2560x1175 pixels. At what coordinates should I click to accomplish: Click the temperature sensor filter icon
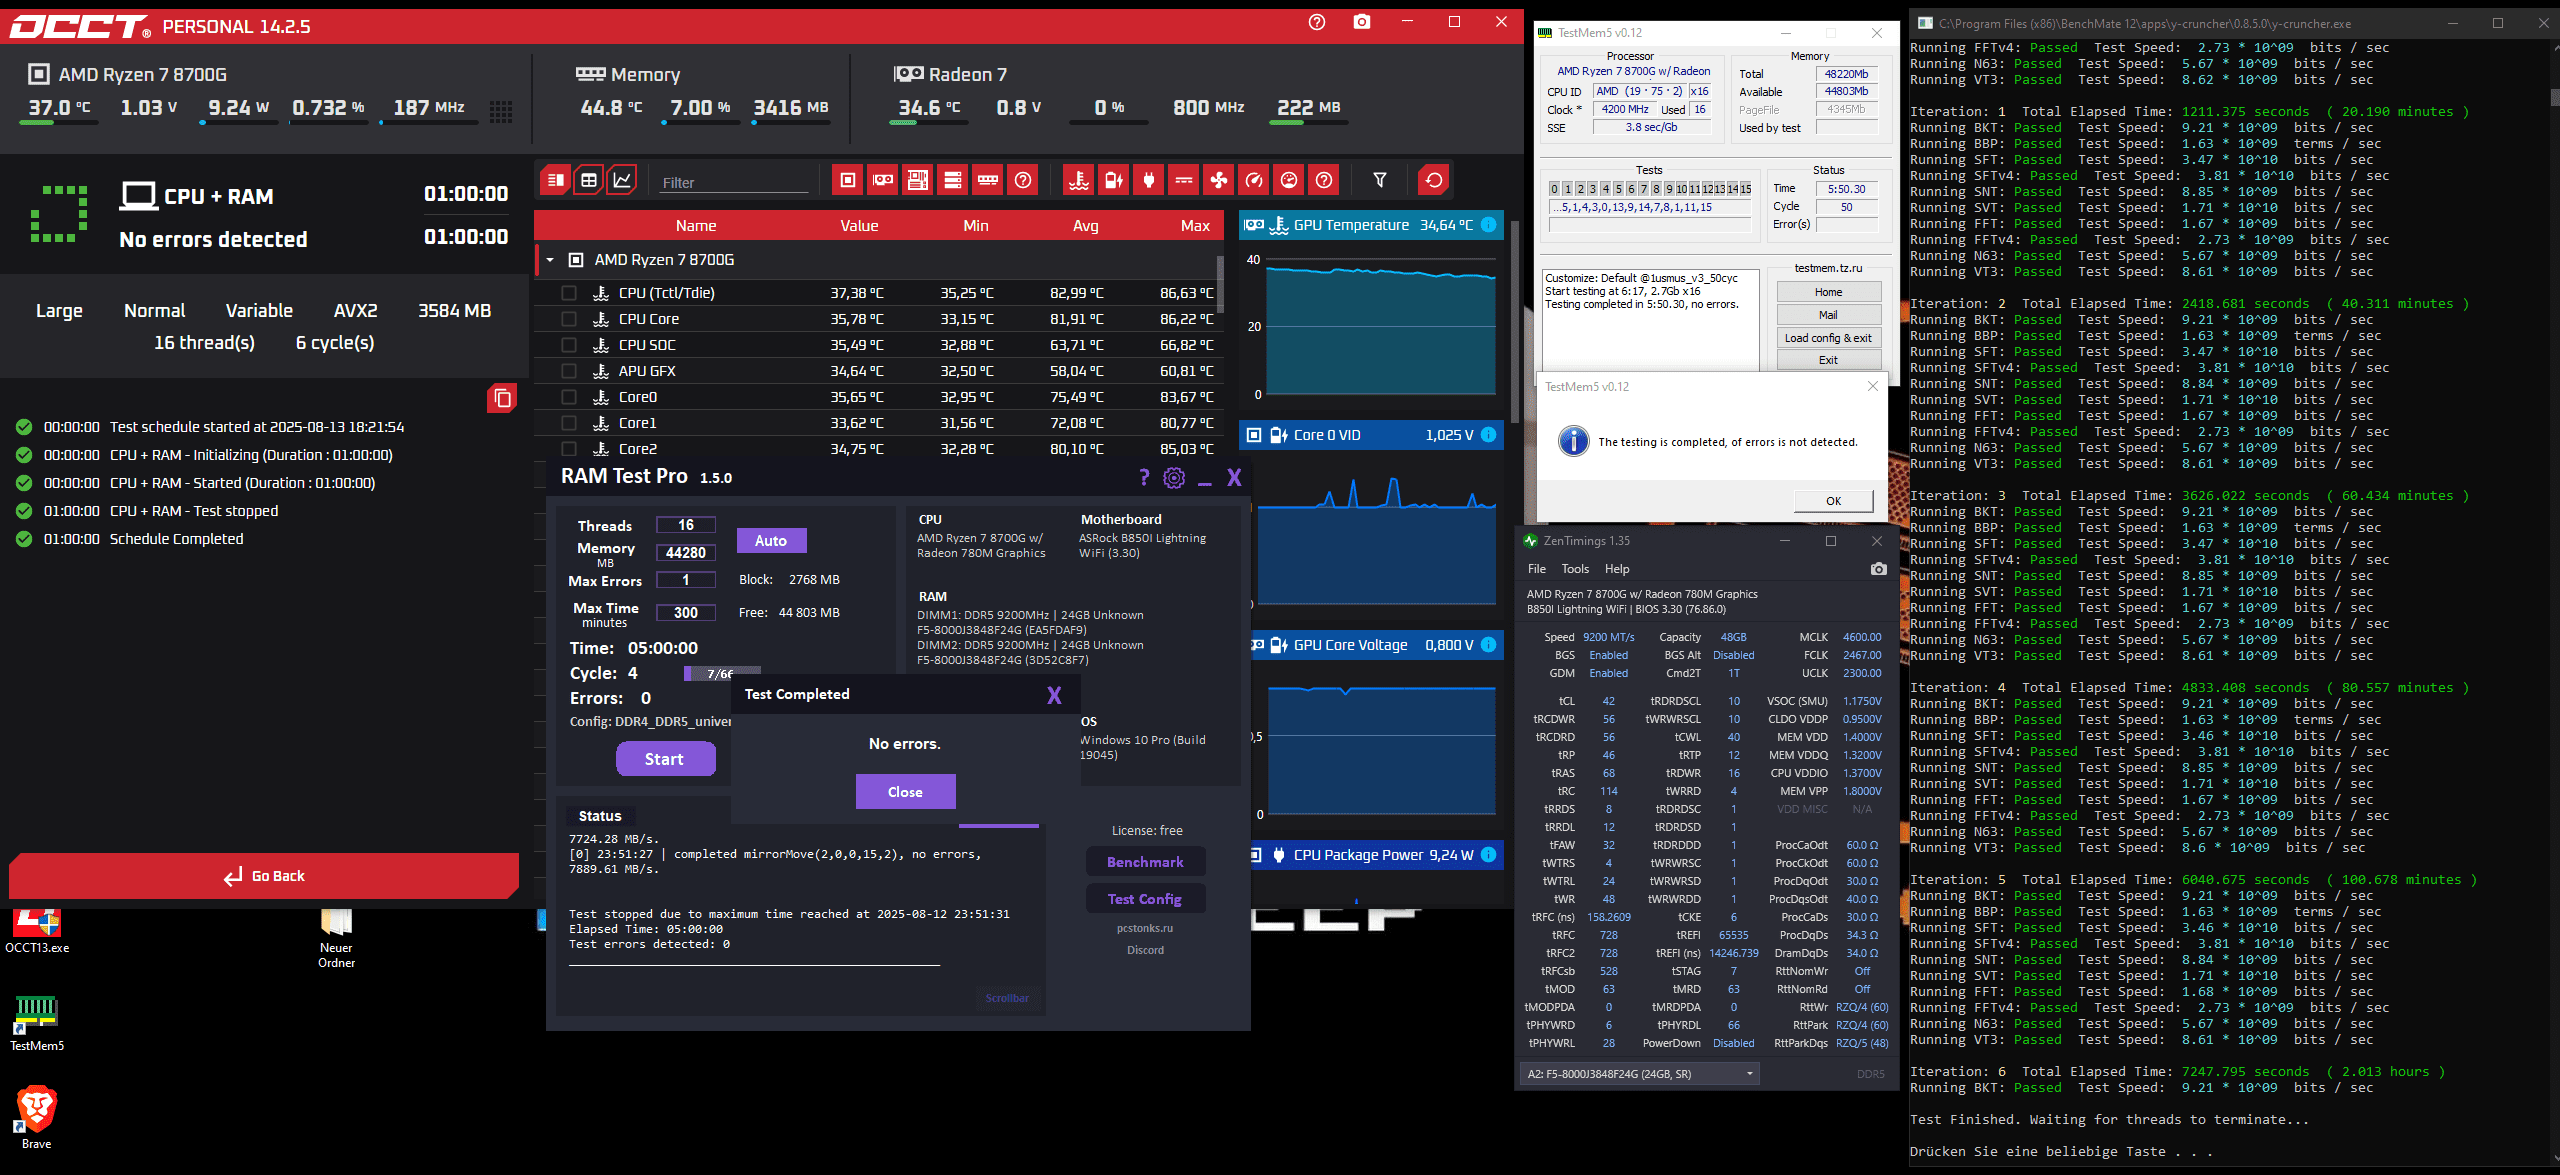[x=1079, y=180]
